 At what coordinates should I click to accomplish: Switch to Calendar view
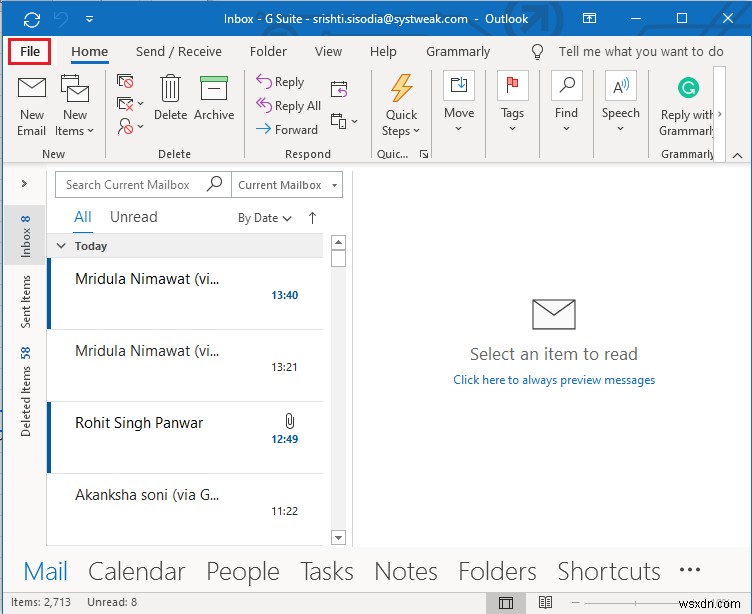coord(137,571)
